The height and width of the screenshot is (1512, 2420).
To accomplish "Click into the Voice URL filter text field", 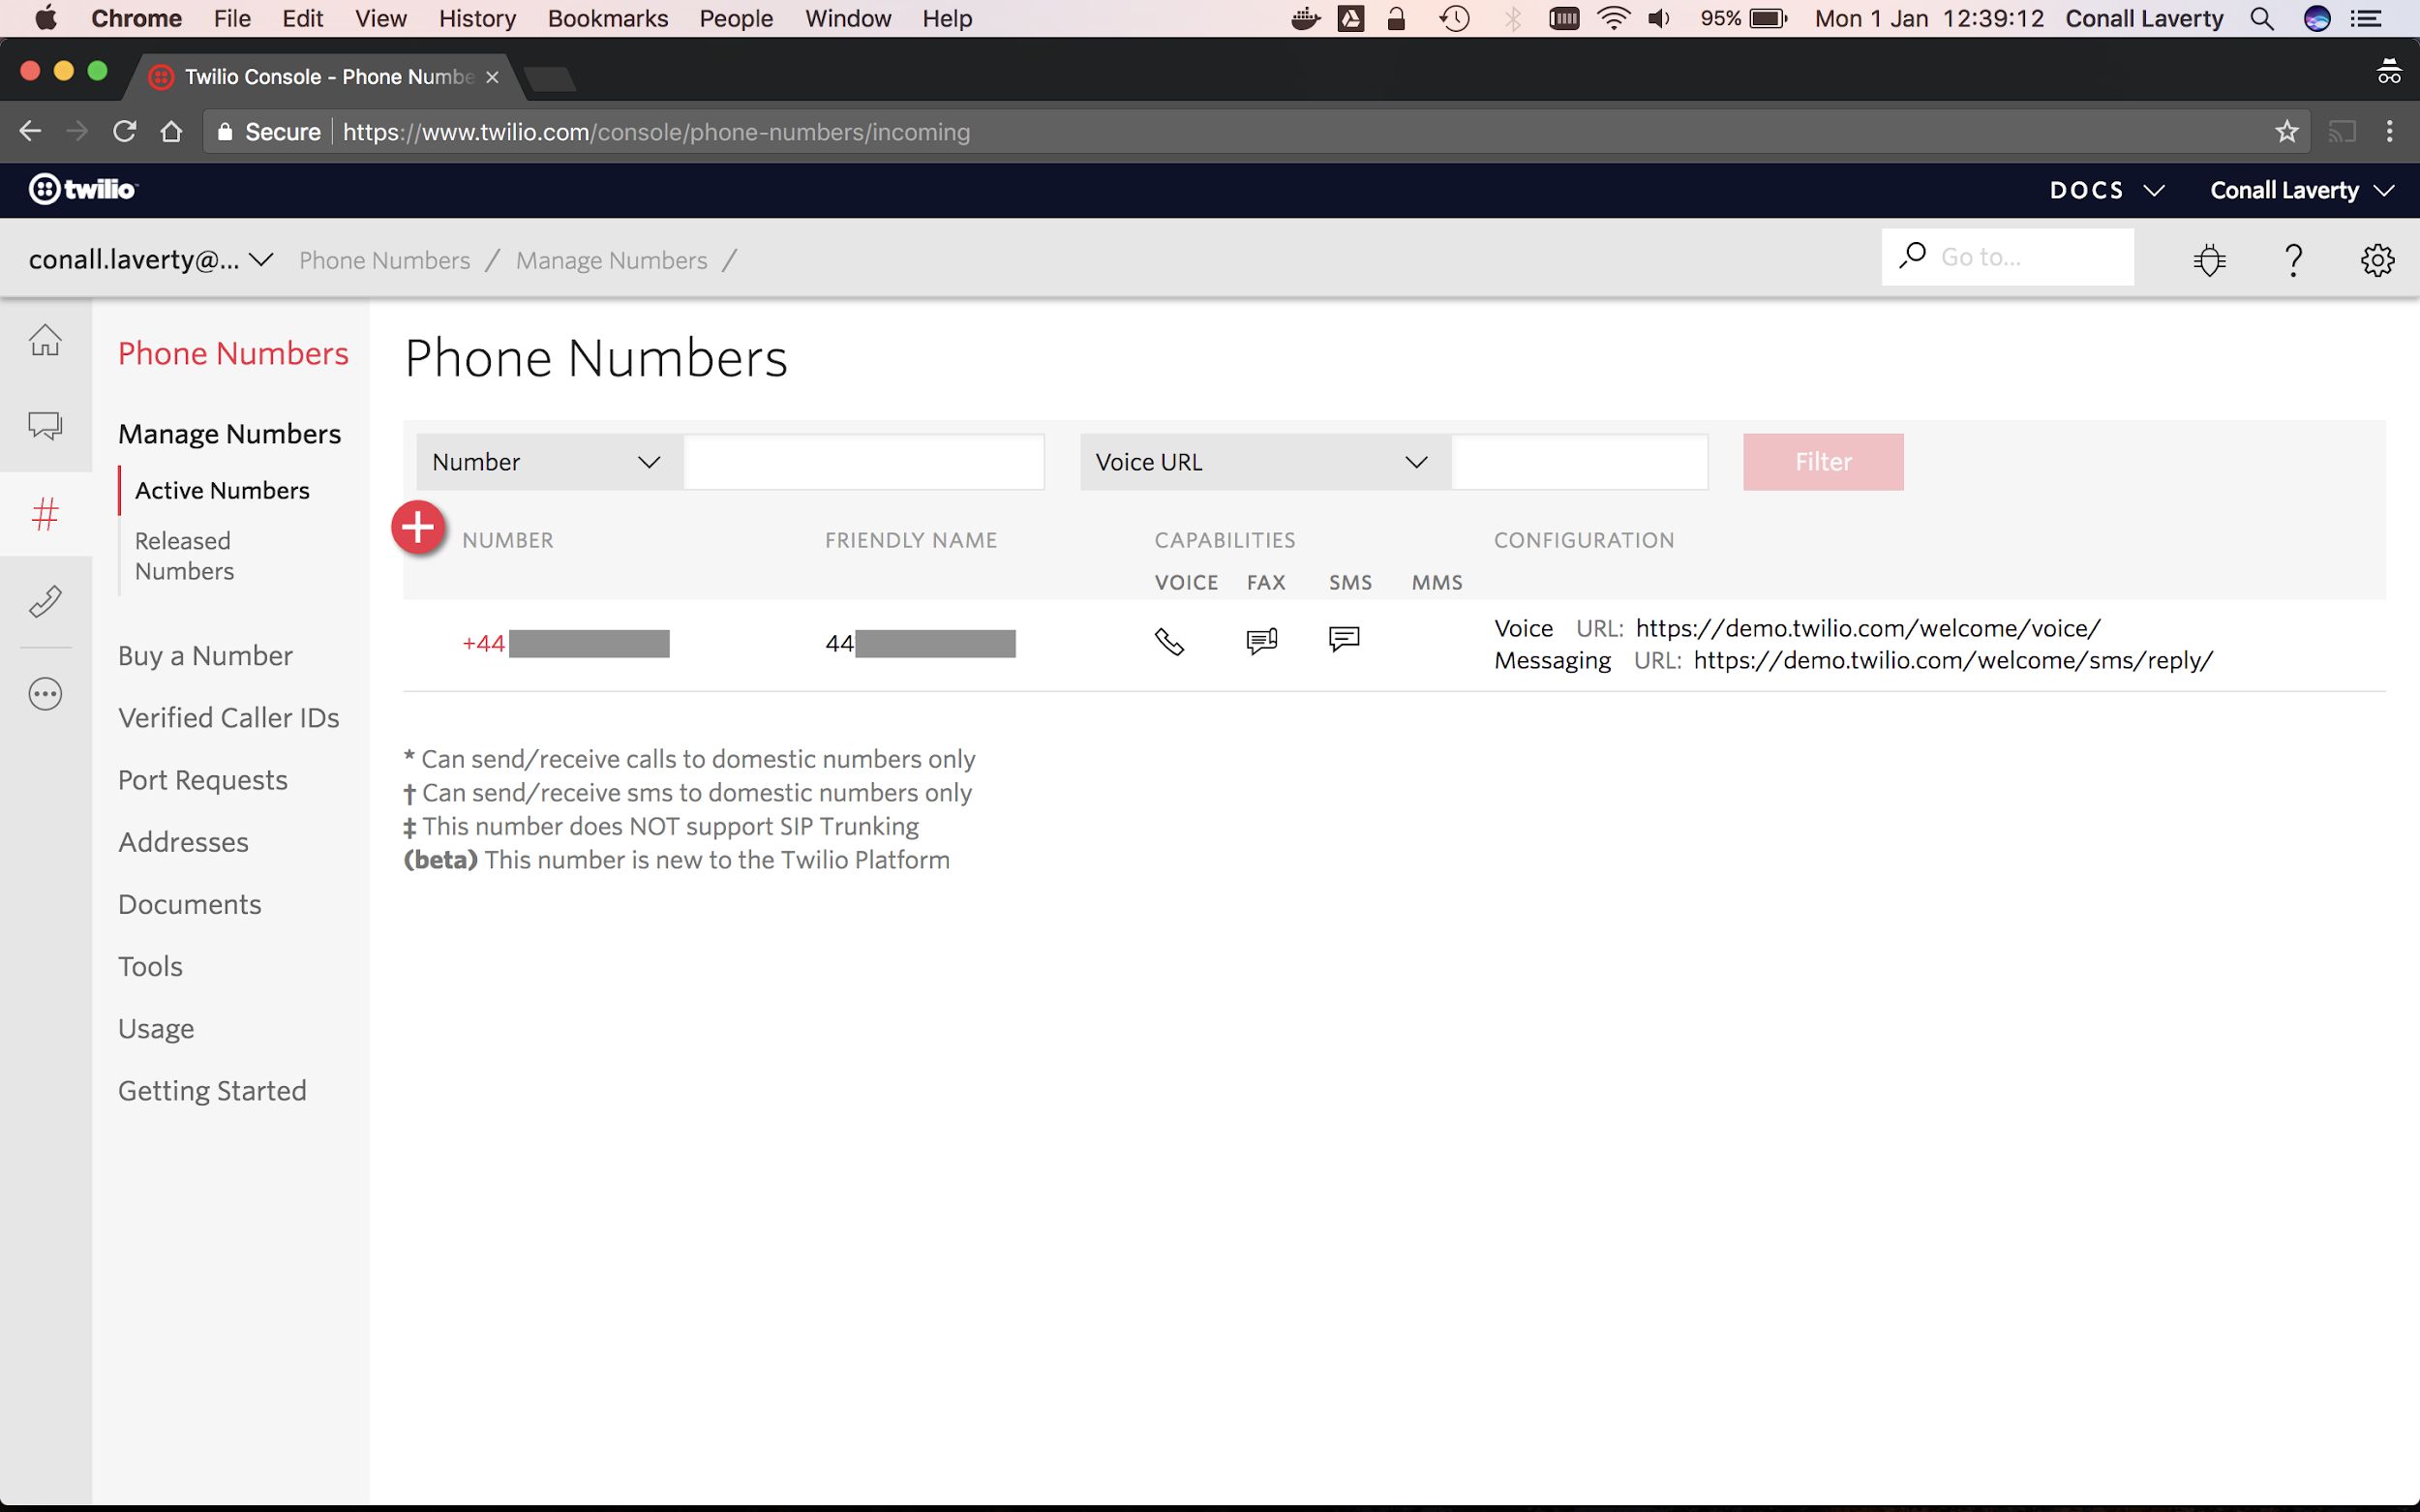I will (1580, 462).
